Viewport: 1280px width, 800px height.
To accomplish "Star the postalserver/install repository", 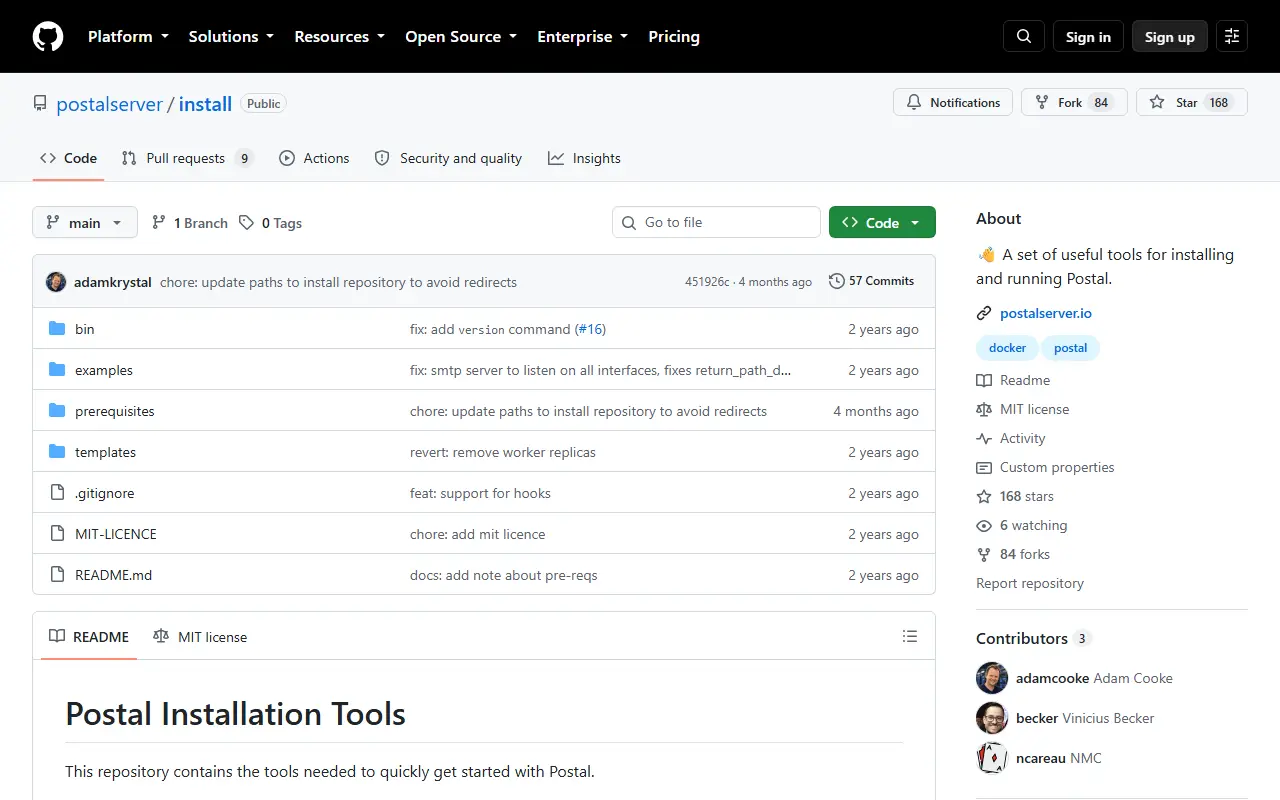I will click(x=1192, y=102).
